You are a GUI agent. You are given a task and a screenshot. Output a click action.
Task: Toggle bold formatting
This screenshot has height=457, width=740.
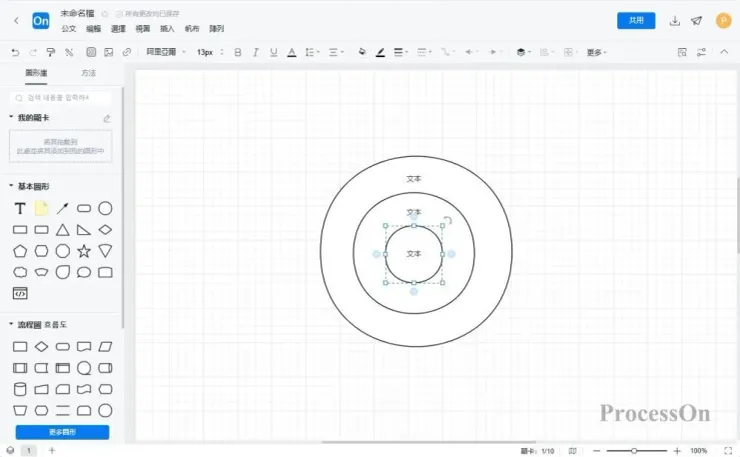coord(238,52)
